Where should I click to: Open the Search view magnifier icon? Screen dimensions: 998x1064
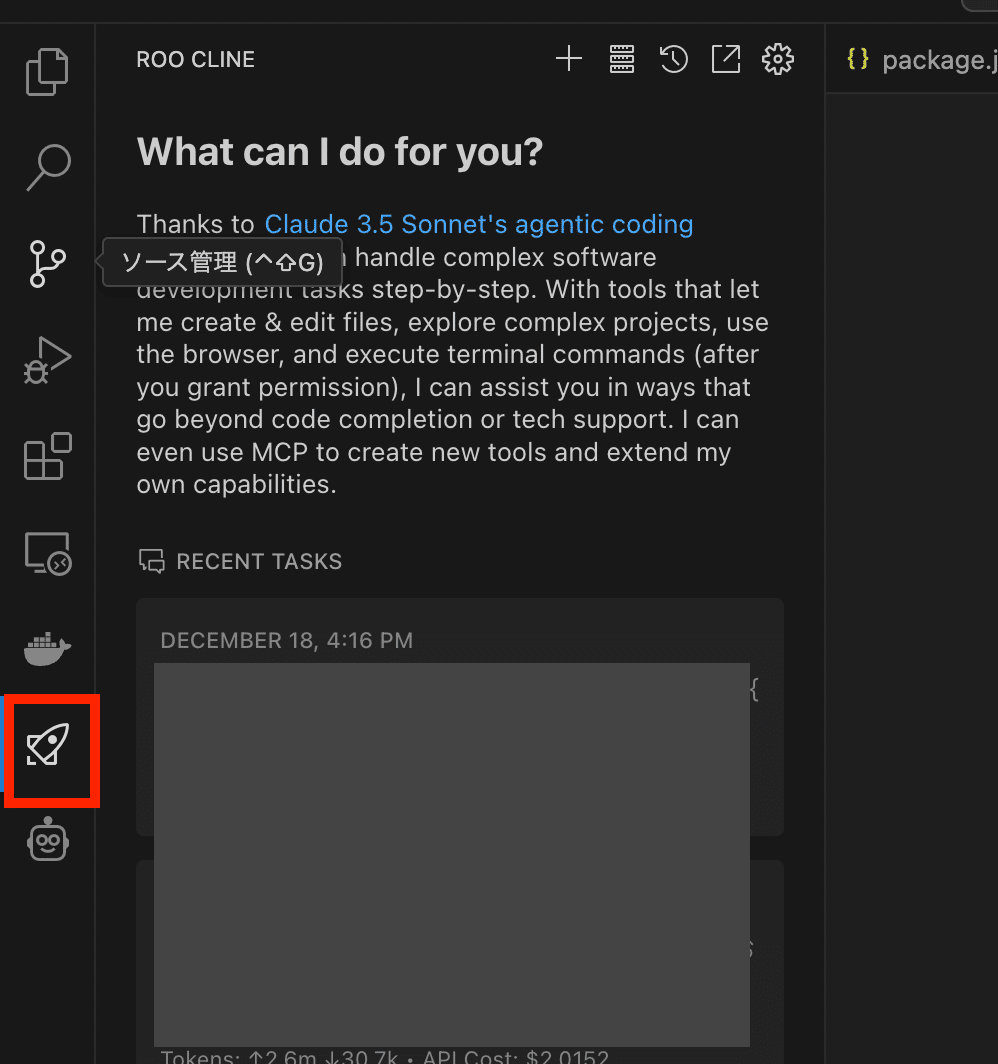point(47,168)
